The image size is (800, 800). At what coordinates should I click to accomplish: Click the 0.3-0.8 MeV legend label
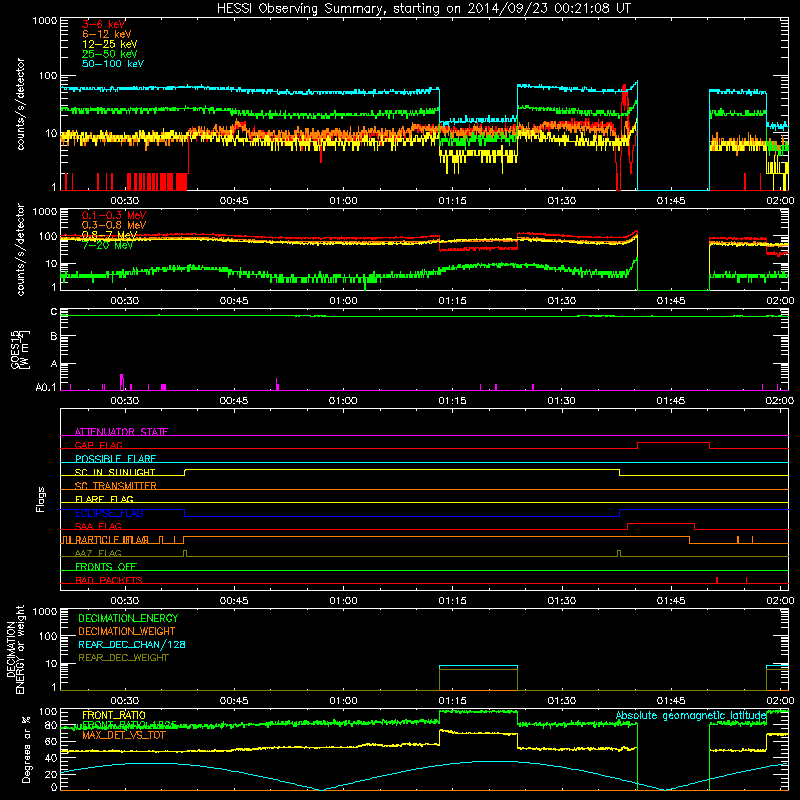[x=114, y=225]
